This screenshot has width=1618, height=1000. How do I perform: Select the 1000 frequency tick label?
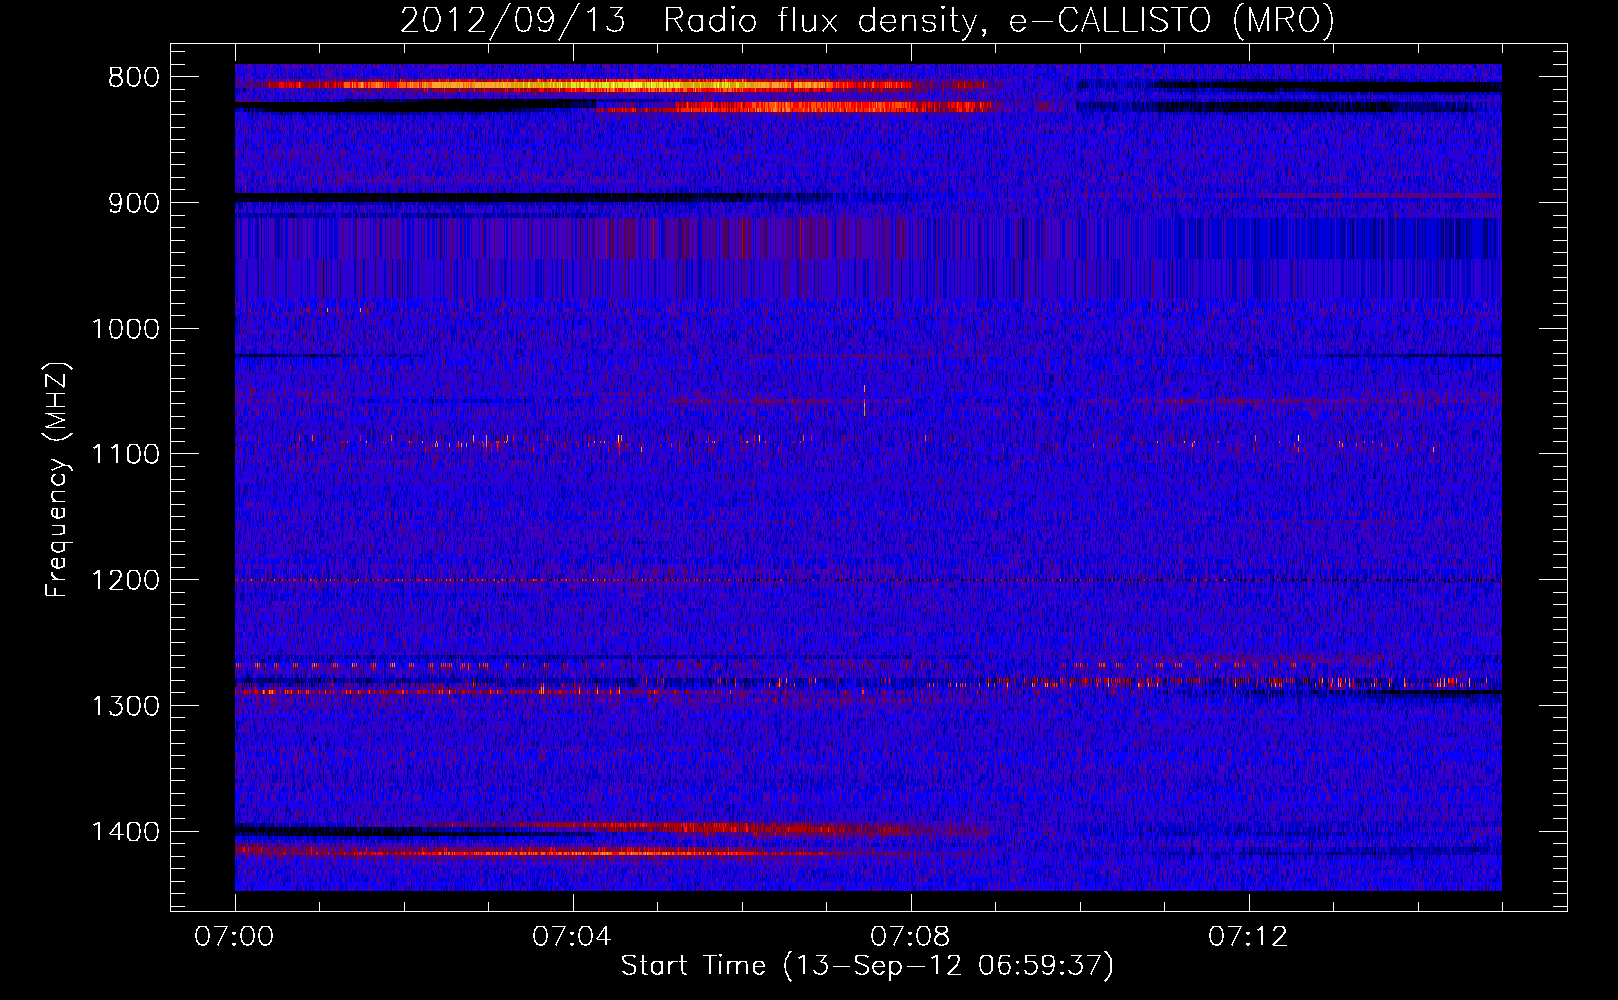[125, 329]
